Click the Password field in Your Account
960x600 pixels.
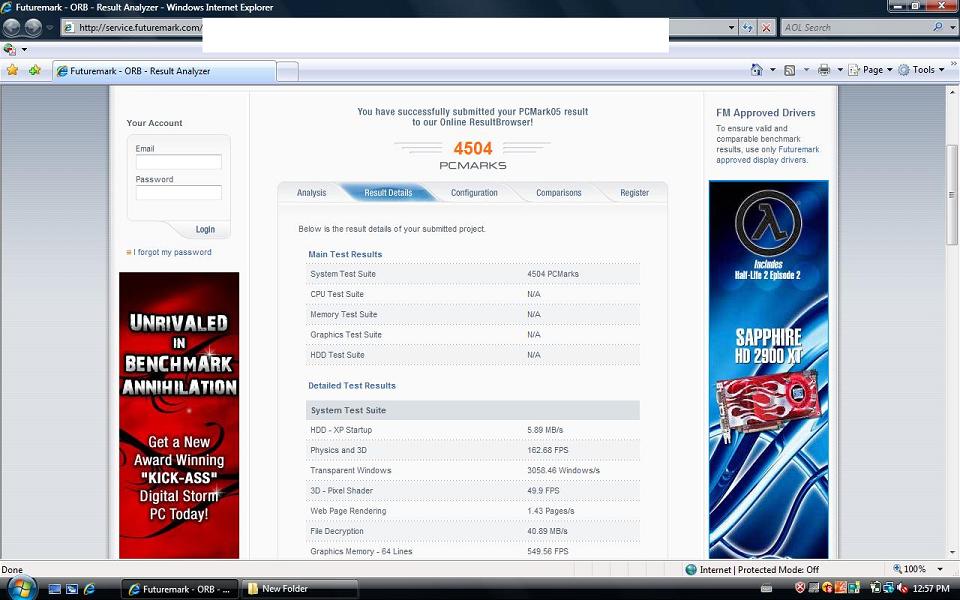pyautogui.click(x=178, y=192)
